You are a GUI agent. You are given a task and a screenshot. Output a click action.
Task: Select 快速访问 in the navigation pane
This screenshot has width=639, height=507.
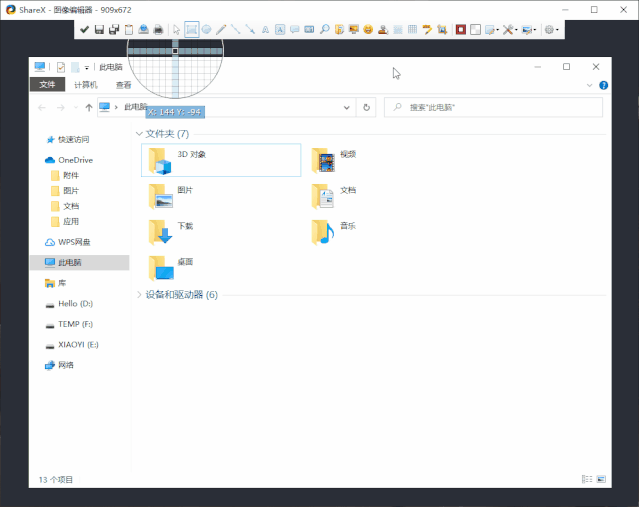tap(74, 139)
